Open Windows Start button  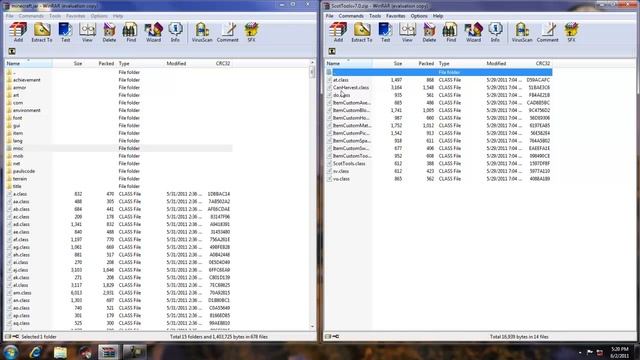(11, 352)
